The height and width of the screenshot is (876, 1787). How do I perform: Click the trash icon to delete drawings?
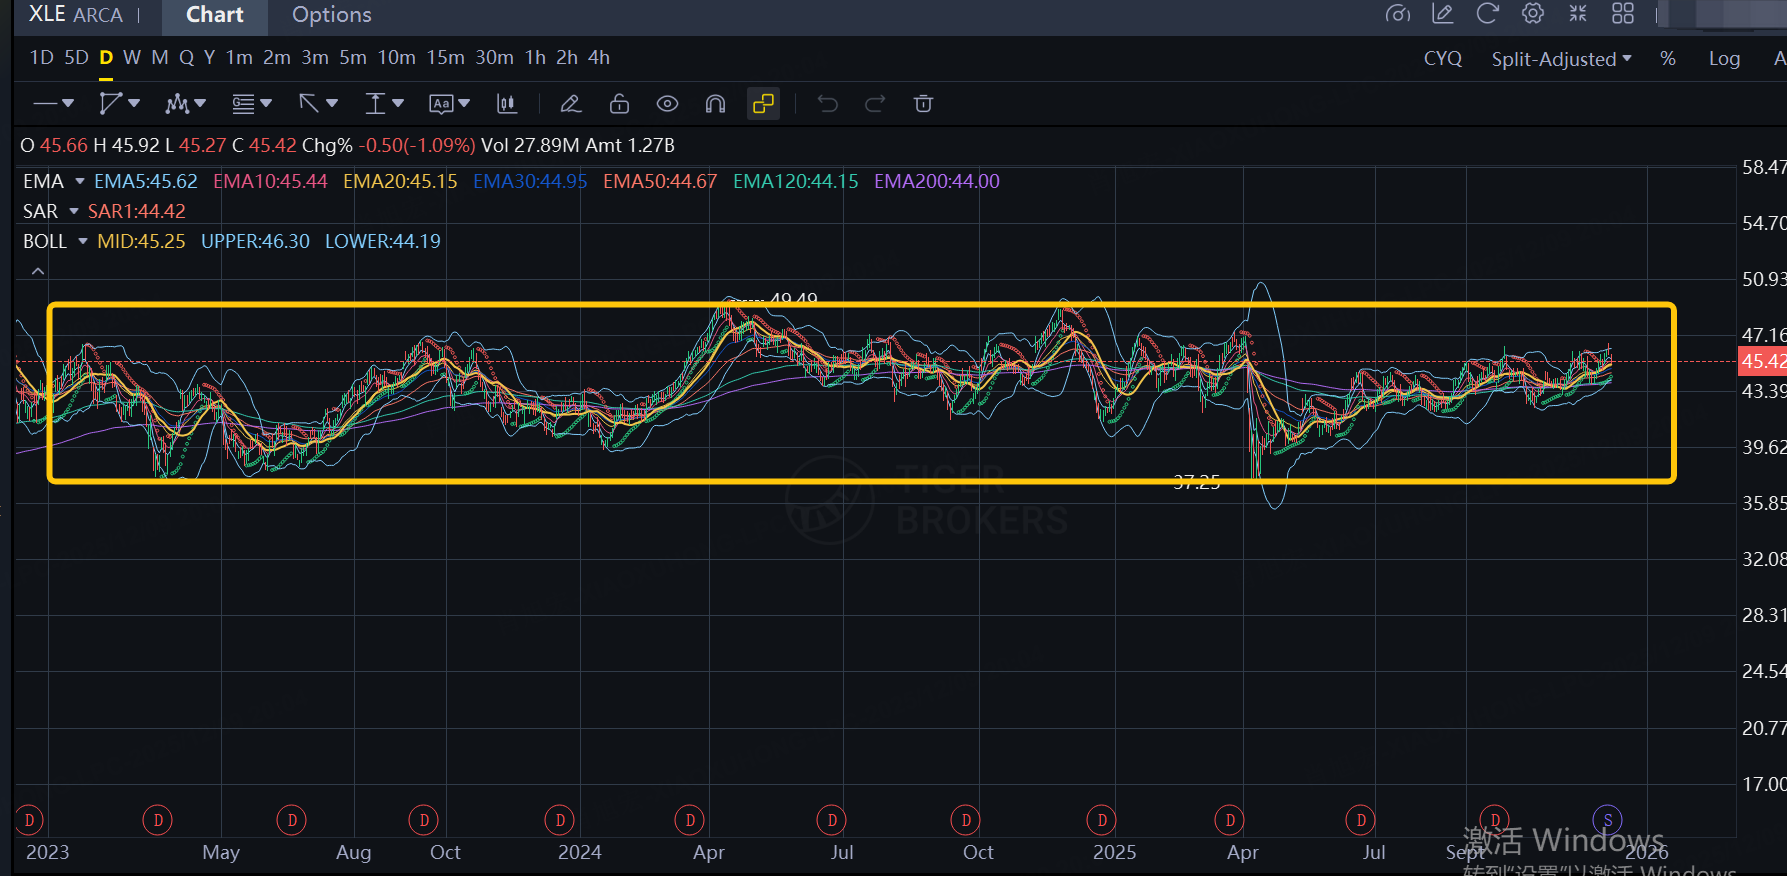pos(923,104)
